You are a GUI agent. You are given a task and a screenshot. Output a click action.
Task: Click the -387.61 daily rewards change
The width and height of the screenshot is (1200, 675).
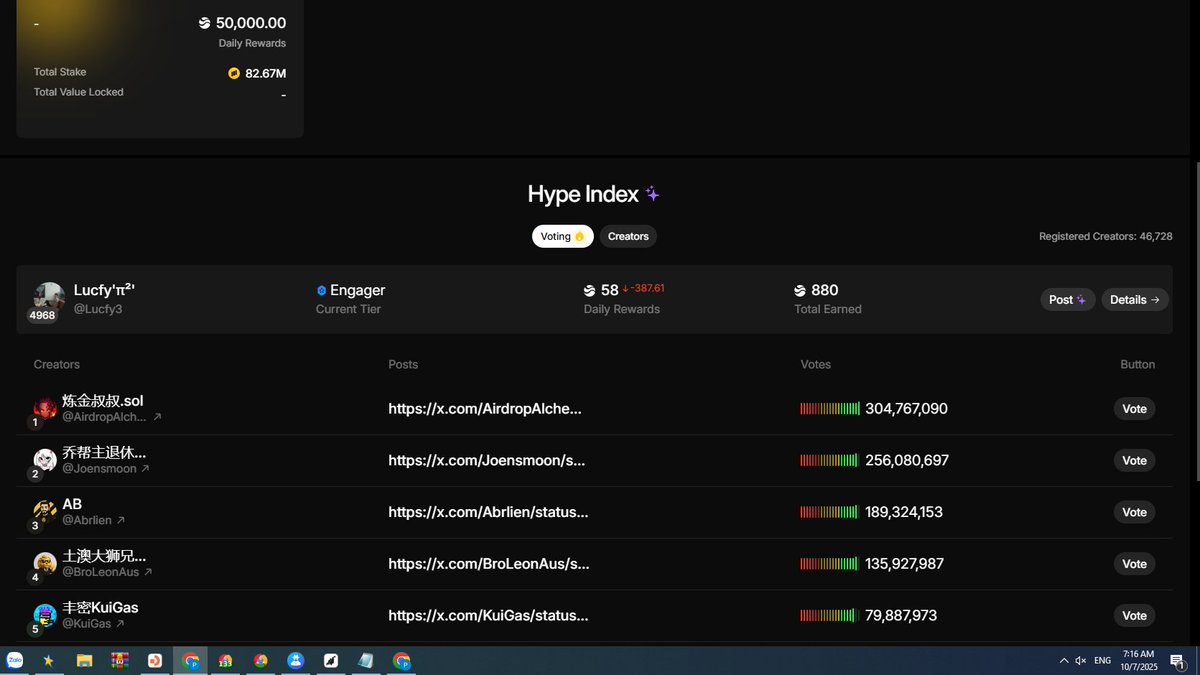click(x=643, y=289)
